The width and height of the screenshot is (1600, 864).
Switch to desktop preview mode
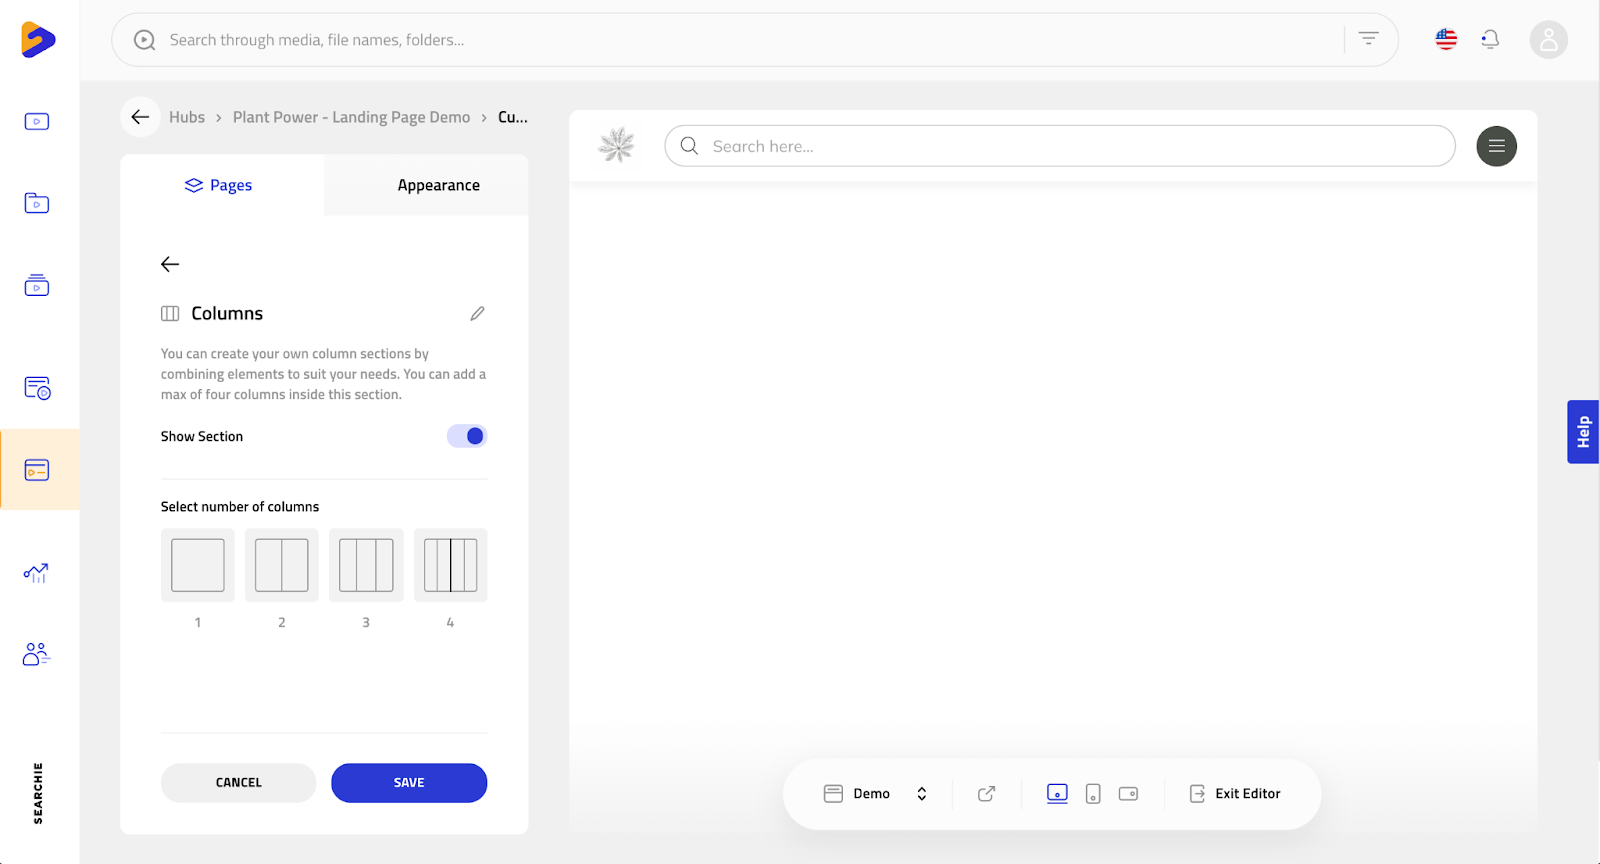click(x=1057, y=793)
